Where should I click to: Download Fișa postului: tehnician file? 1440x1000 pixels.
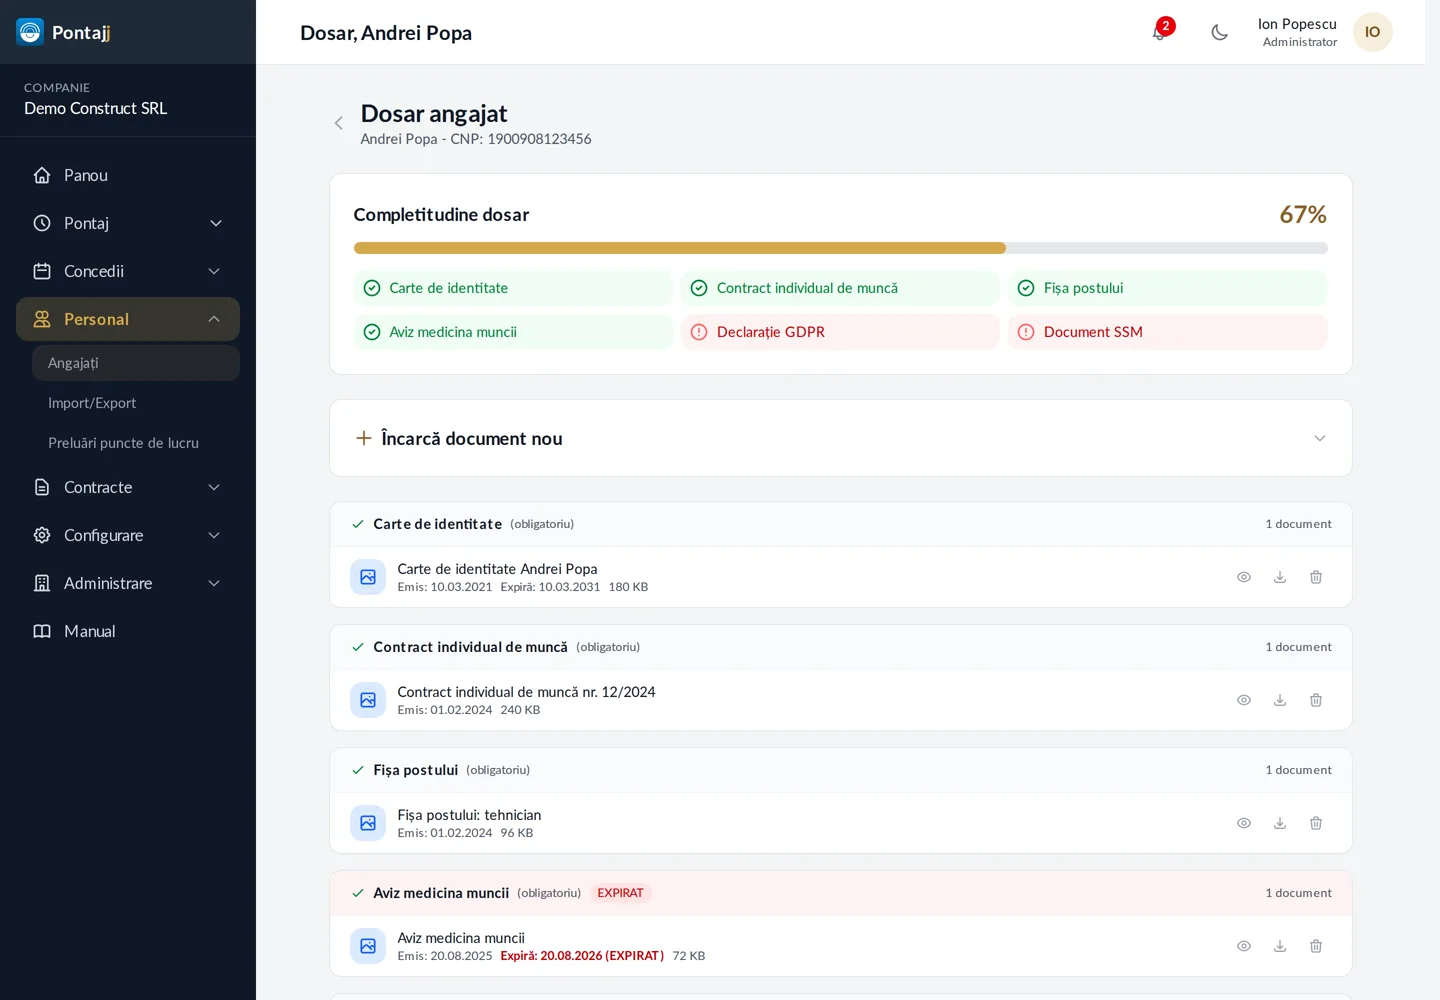coord(1280,823)
